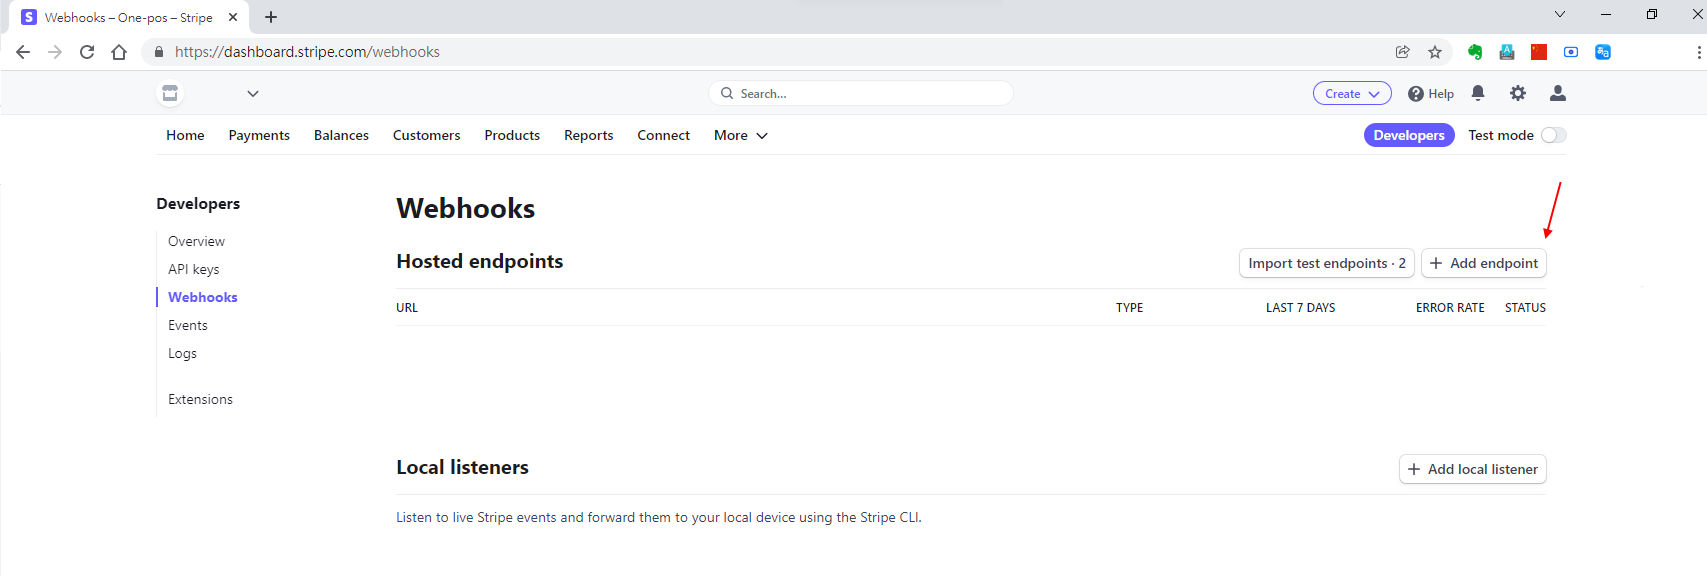This screenshot has width=1707, height=576.
Task: Click the URL column header
Action: coord(407,308)
